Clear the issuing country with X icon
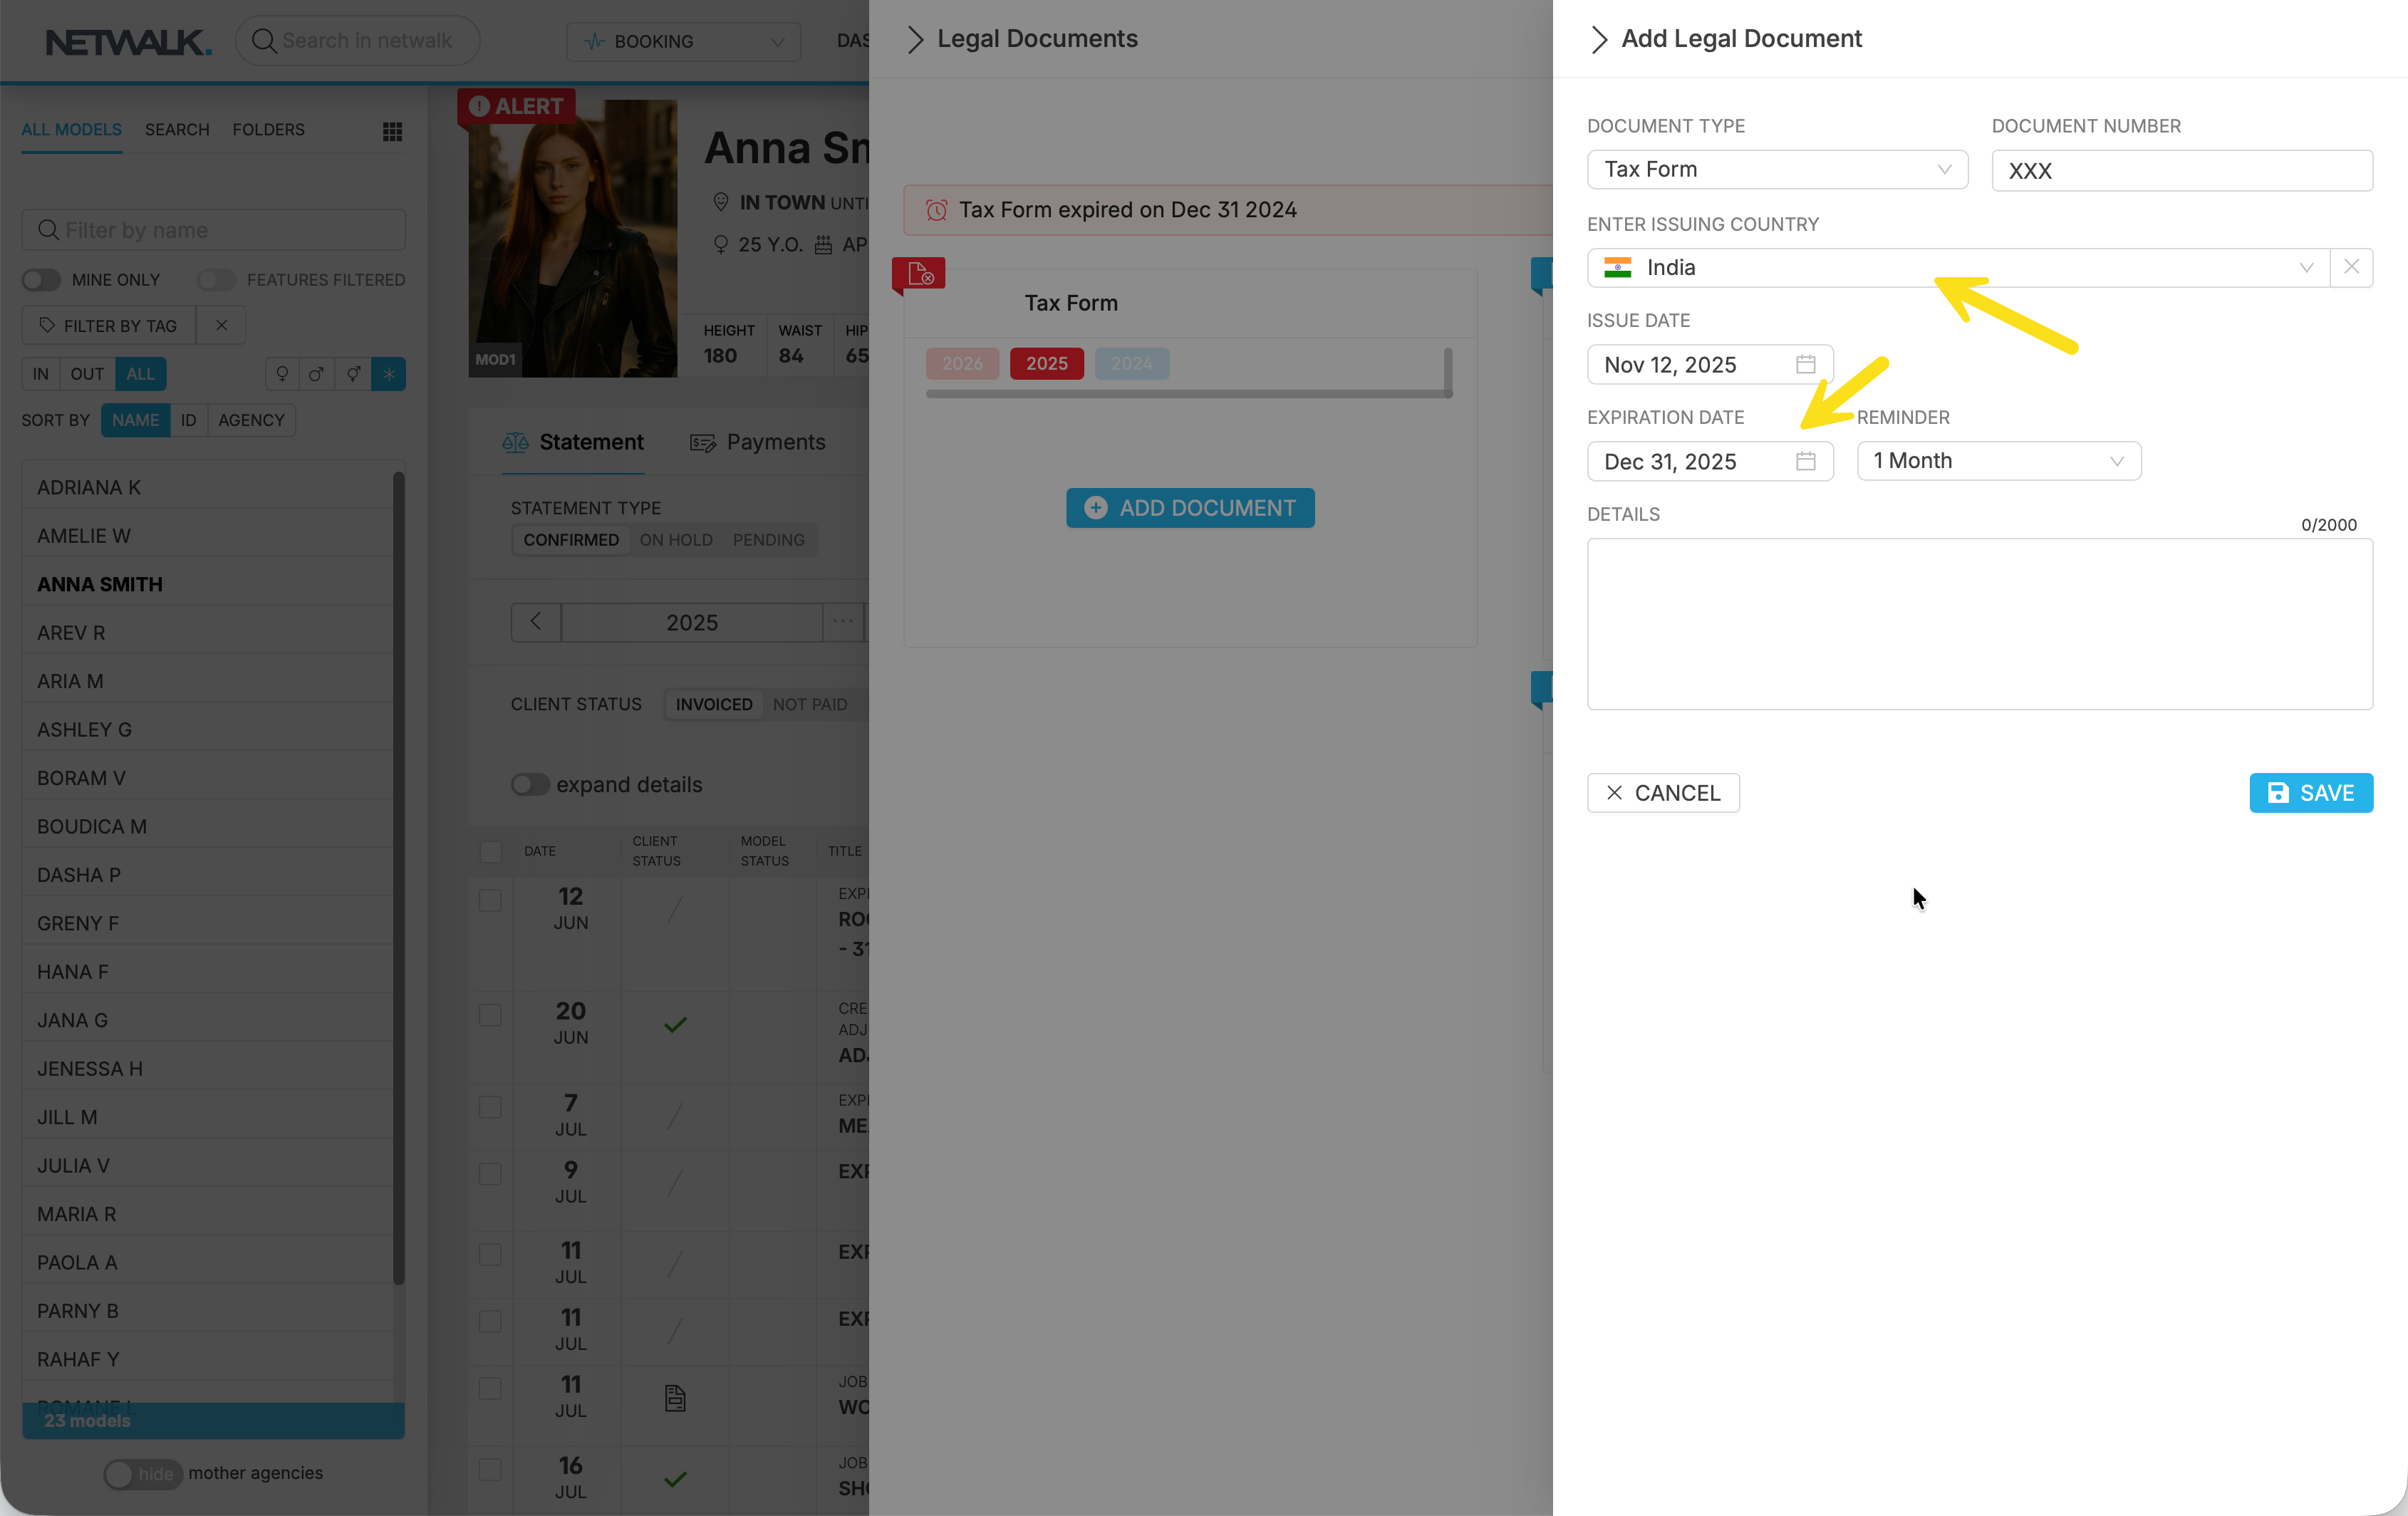 (2351, 267)
